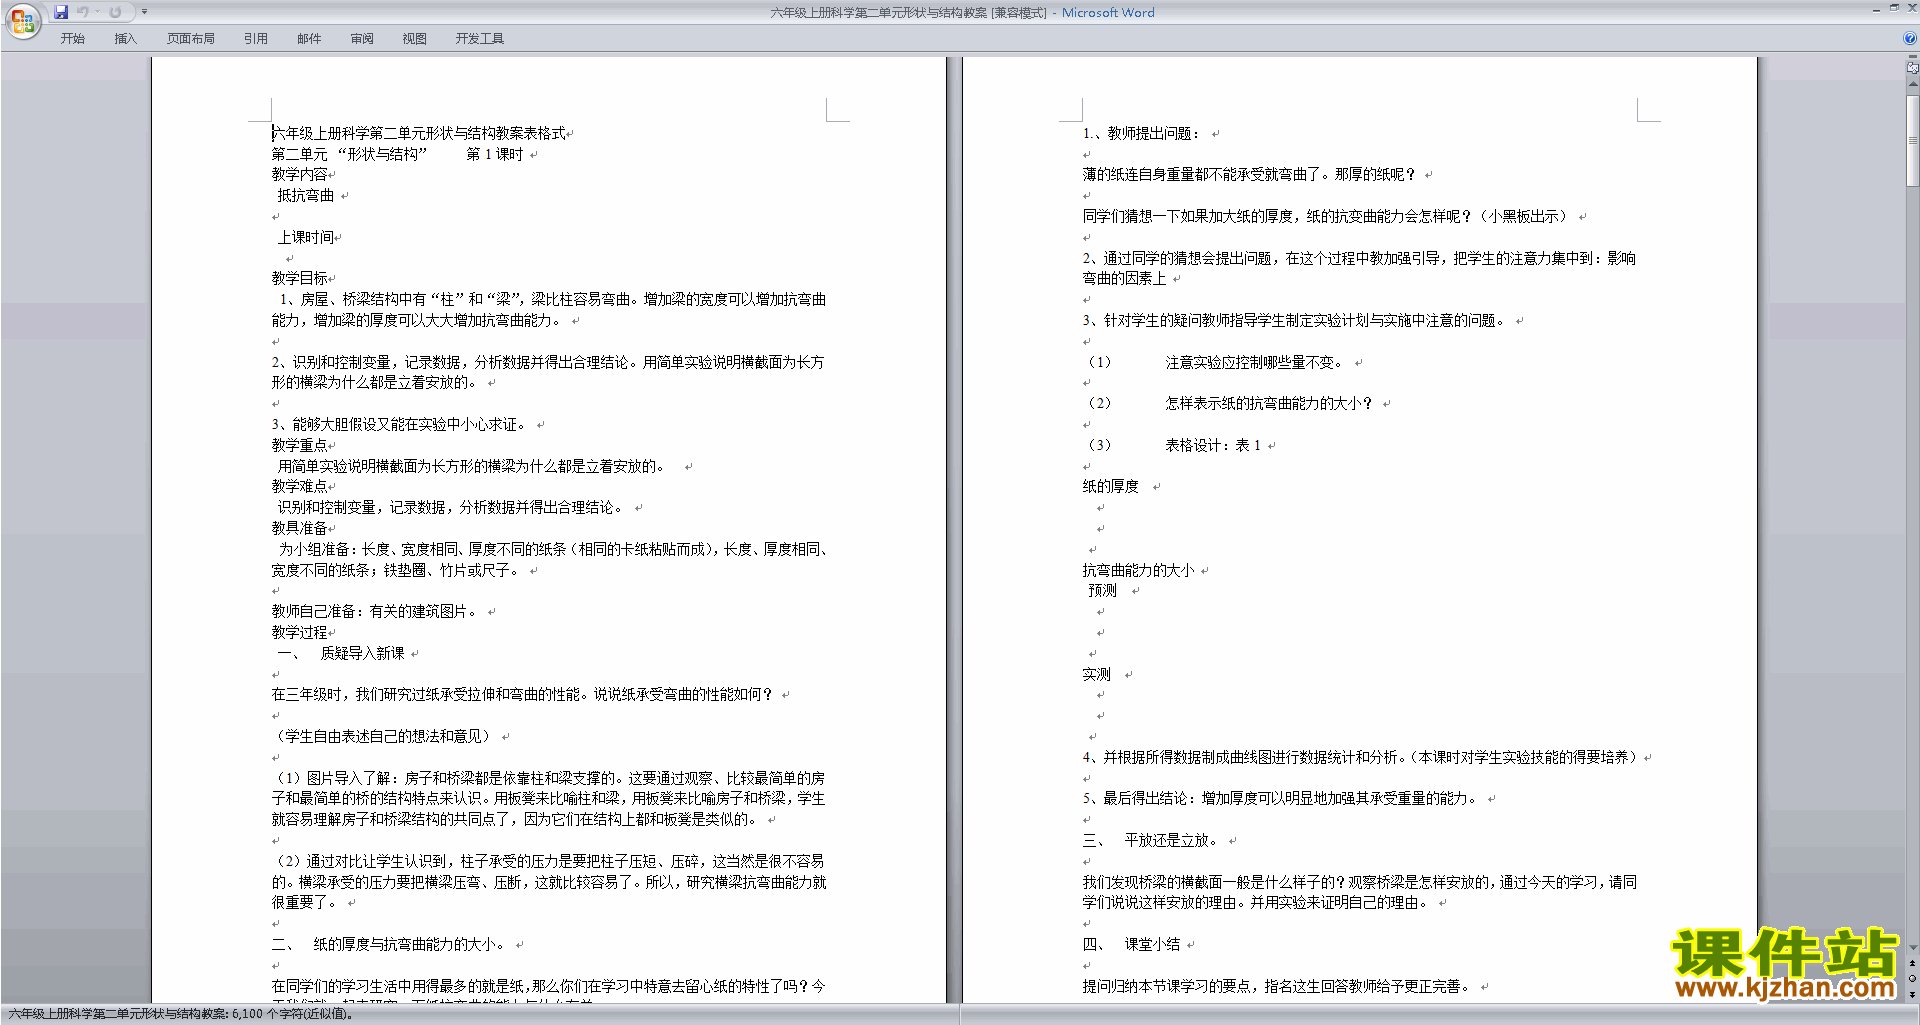Screen dimensions: 1920x1025
Task: Click the scrollbar up arrow
Action: 1913,83
